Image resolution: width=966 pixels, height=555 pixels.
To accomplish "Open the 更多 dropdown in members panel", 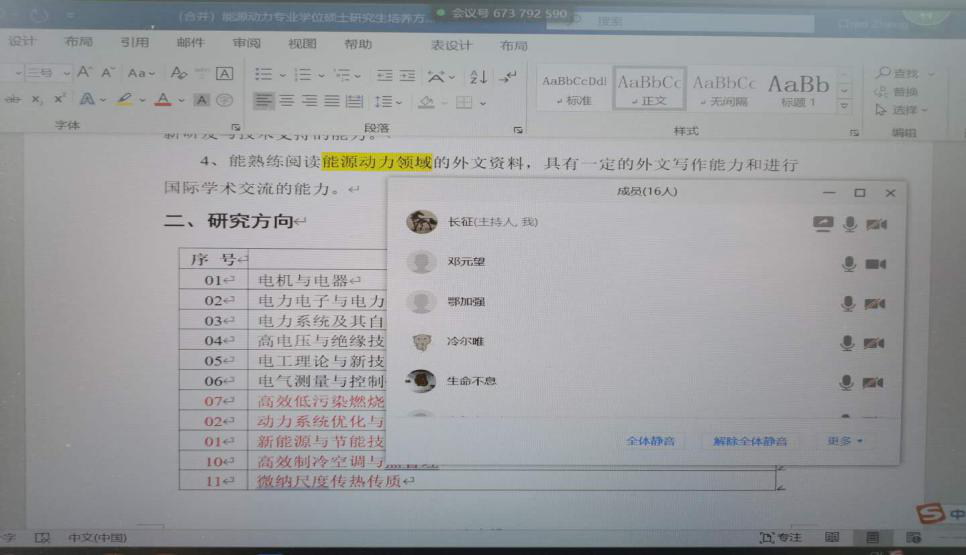I will click(845, 440).
